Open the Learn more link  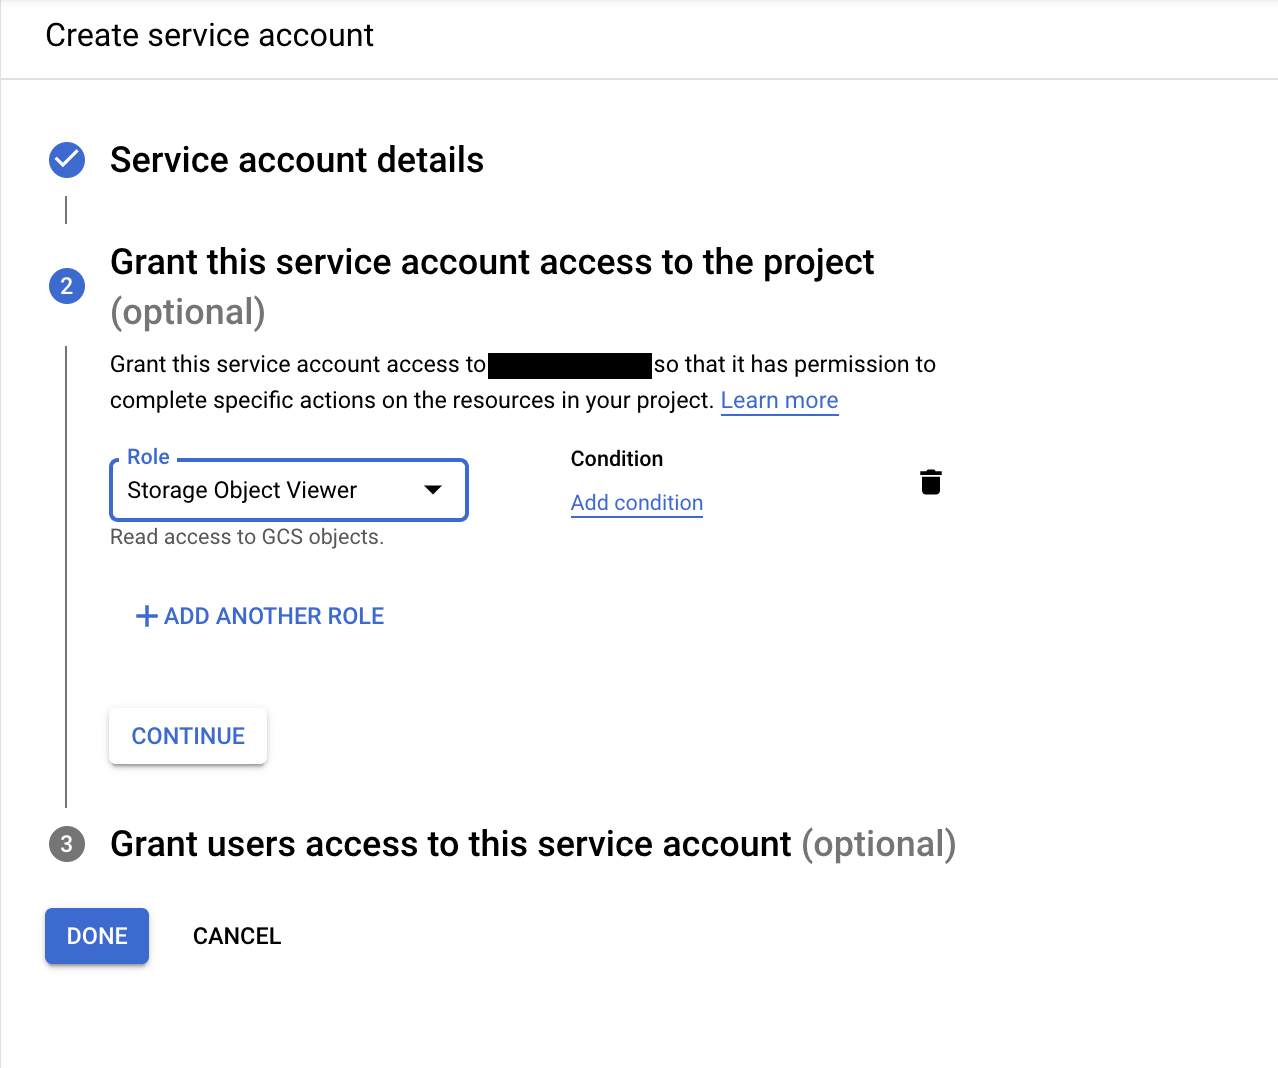pos(779,400)
